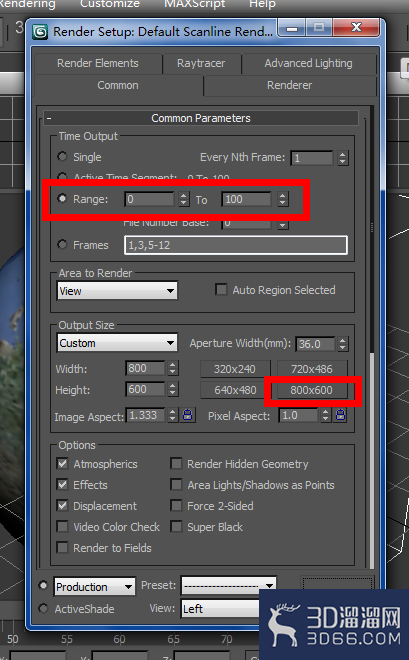Open the Output Size Custom dropdown
409x660 pixels.
point(117,343)
